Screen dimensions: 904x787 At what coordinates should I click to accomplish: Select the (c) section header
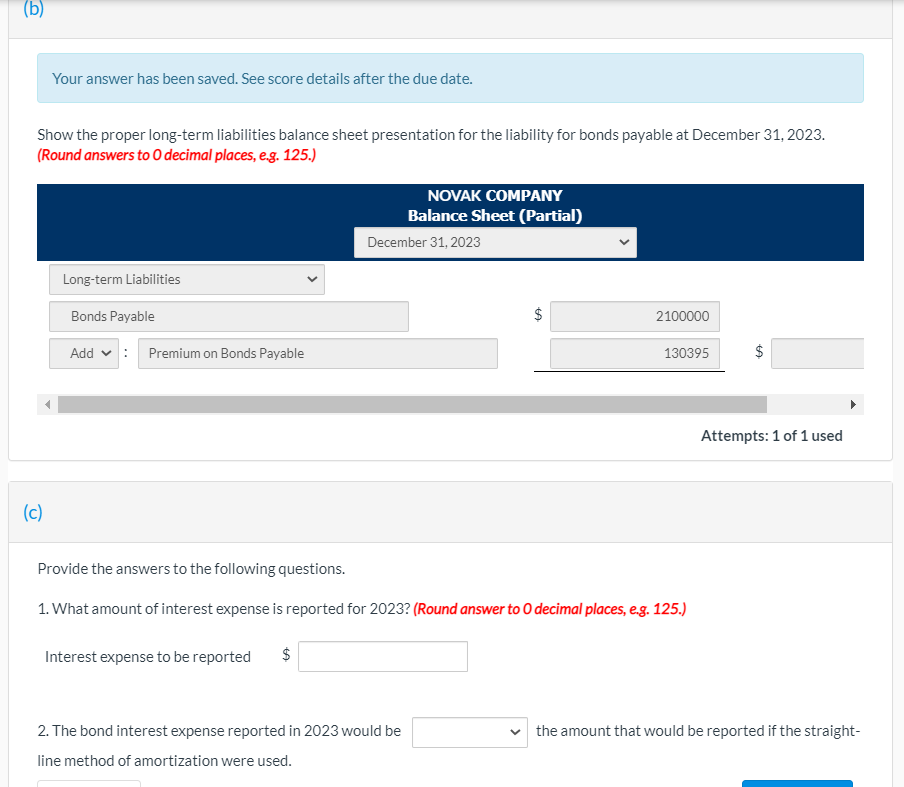click(31, 511)
